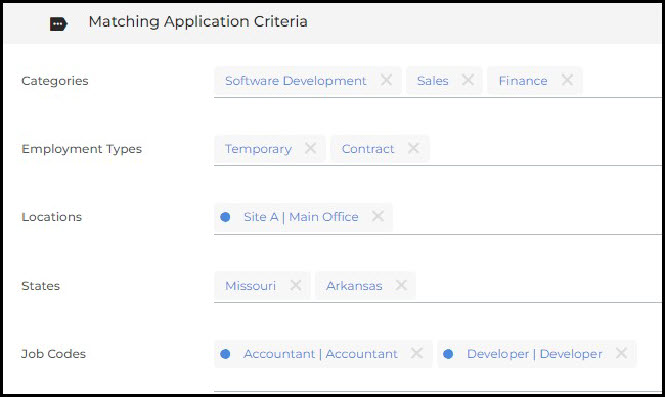Viewport: 665px width, 397px height.
Task: Remove the Finance category tag
Action: click(x=567, y=80)
